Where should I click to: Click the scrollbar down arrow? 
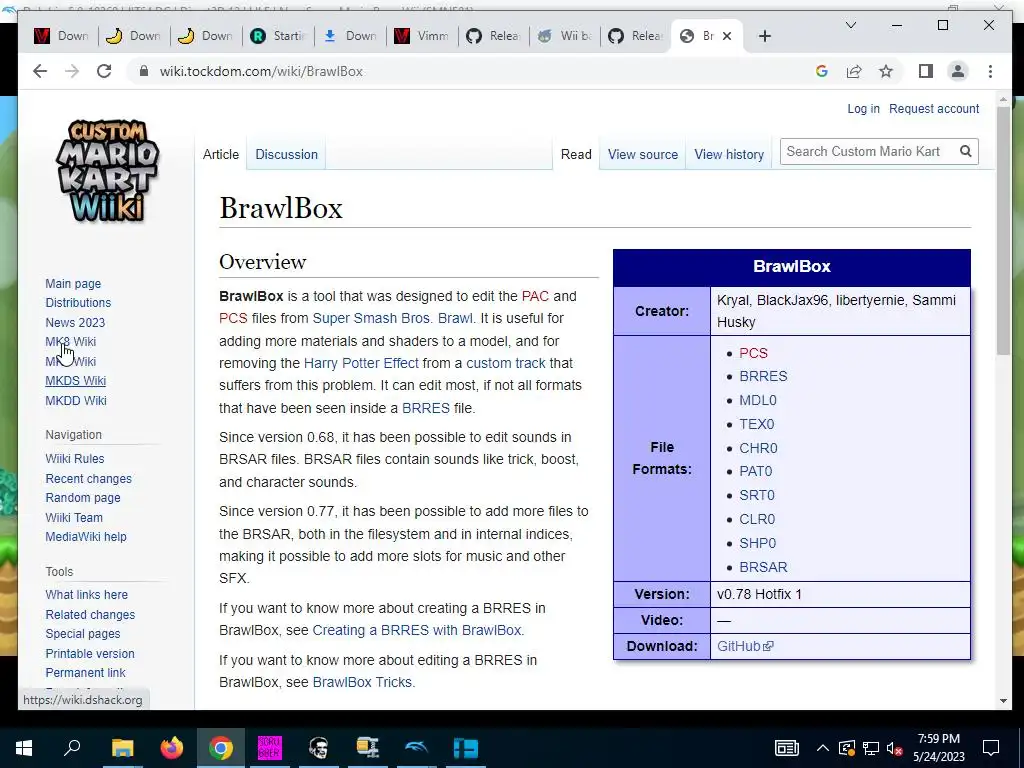(x=1003, y=701)
